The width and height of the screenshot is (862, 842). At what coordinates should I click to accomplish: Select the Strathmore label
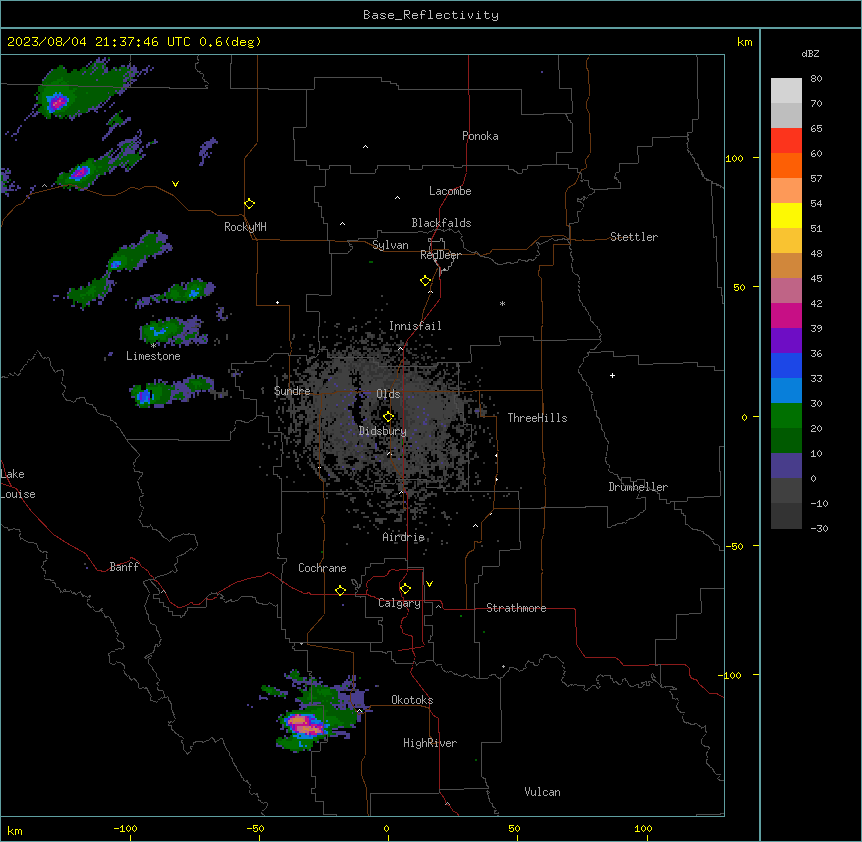click(516, 608)
